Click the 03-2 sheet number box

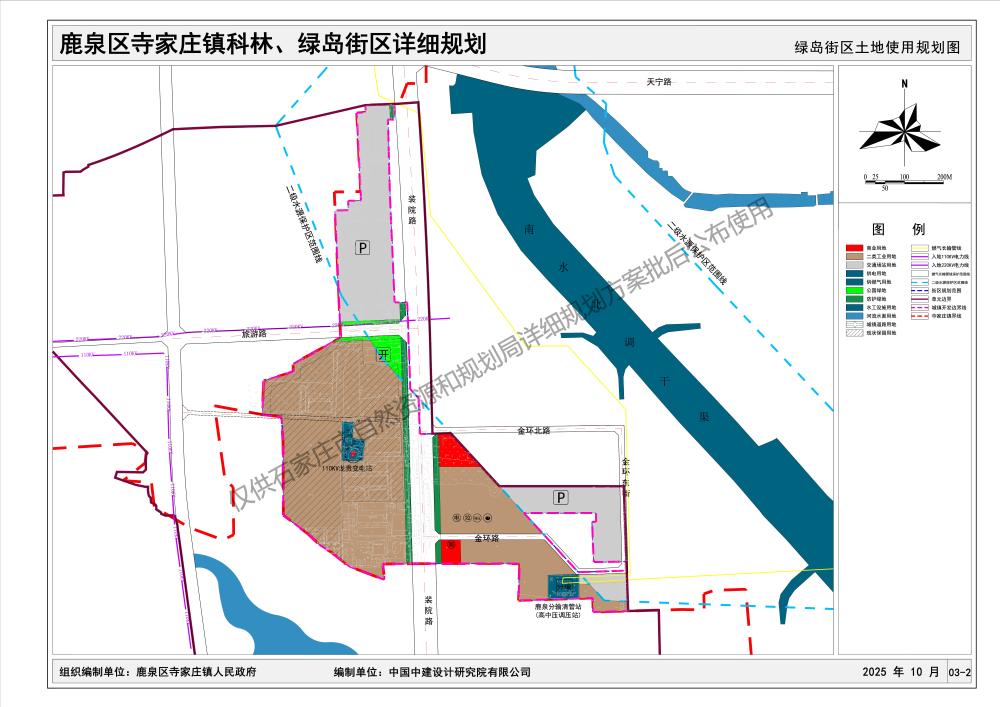coord(959,673)
